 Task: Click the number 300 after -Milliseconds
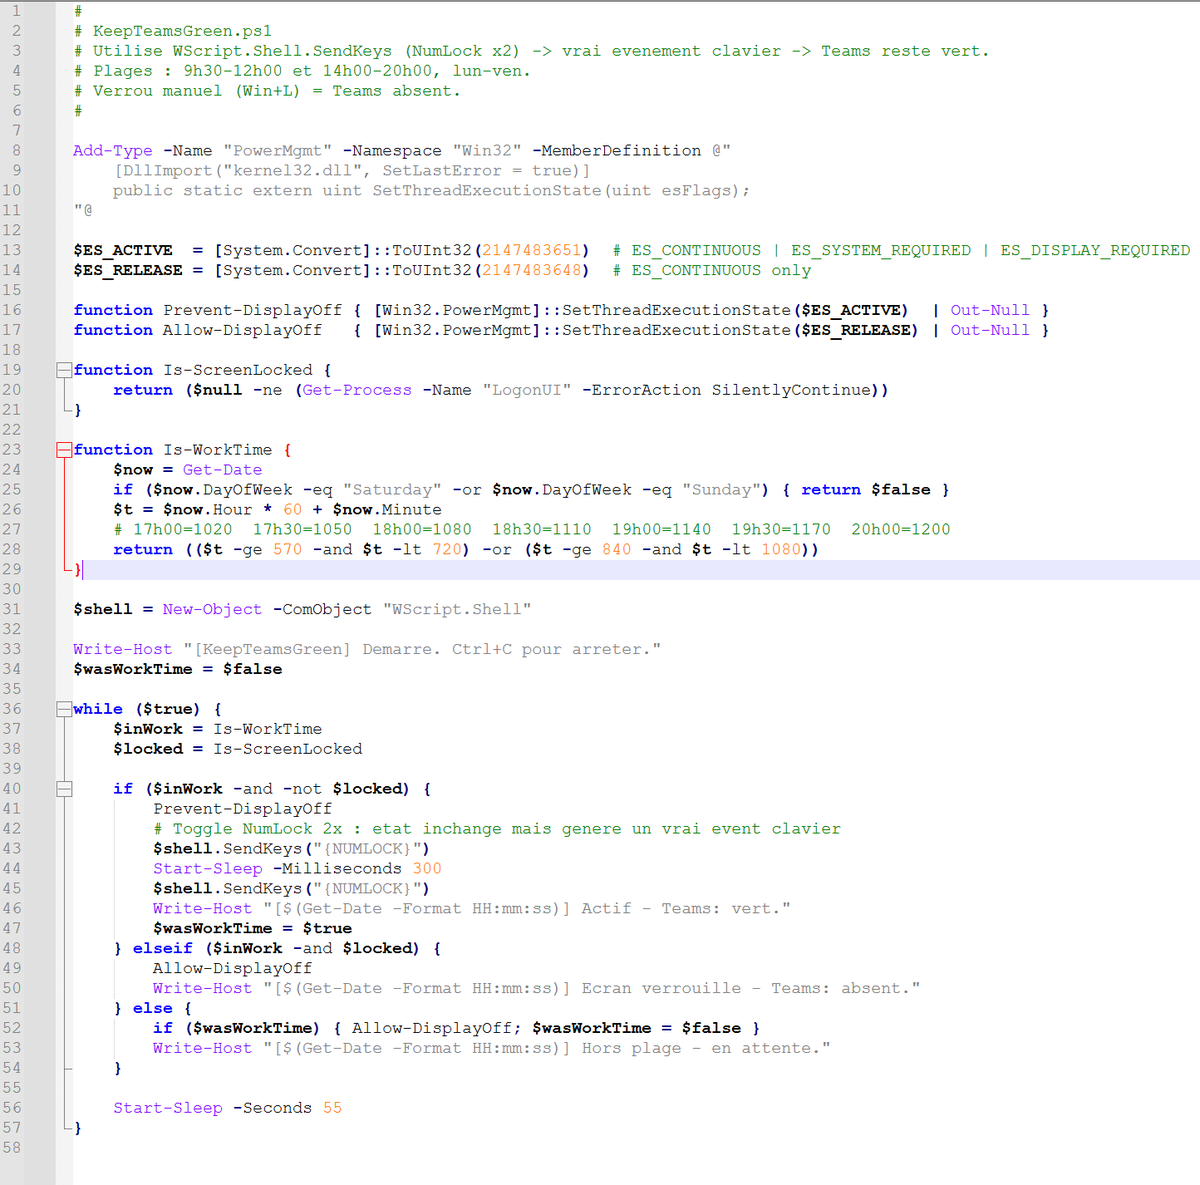tap(427, 869)
